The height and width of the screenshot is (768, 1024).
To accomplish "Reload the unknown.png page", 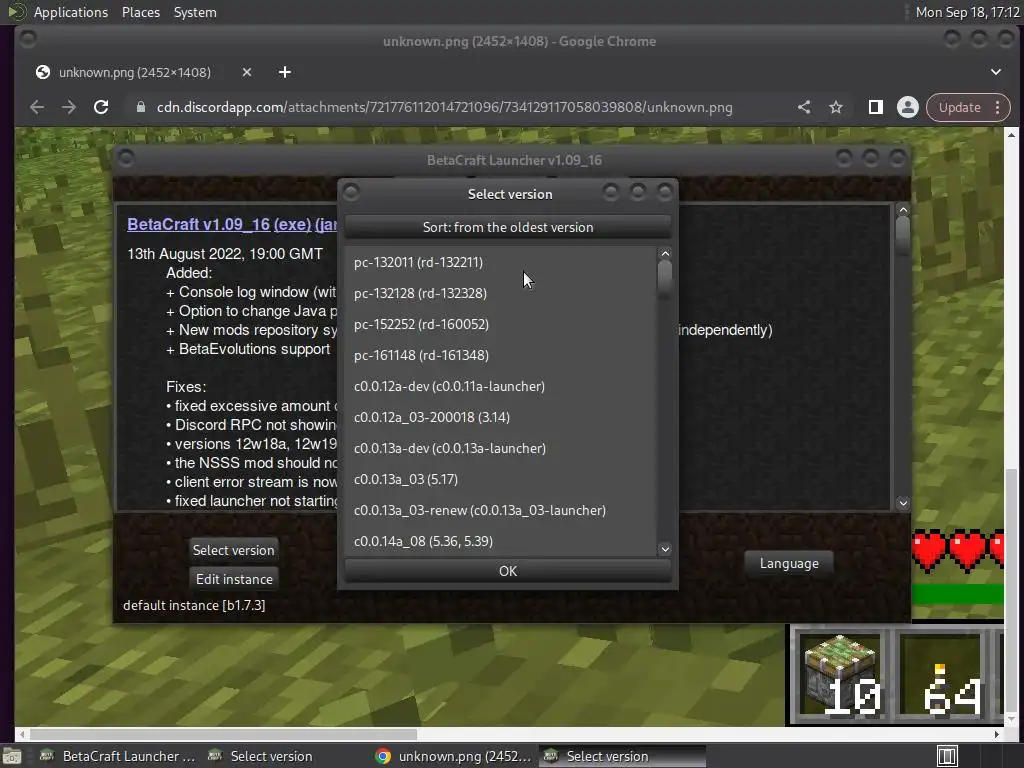I will [101, 107].
